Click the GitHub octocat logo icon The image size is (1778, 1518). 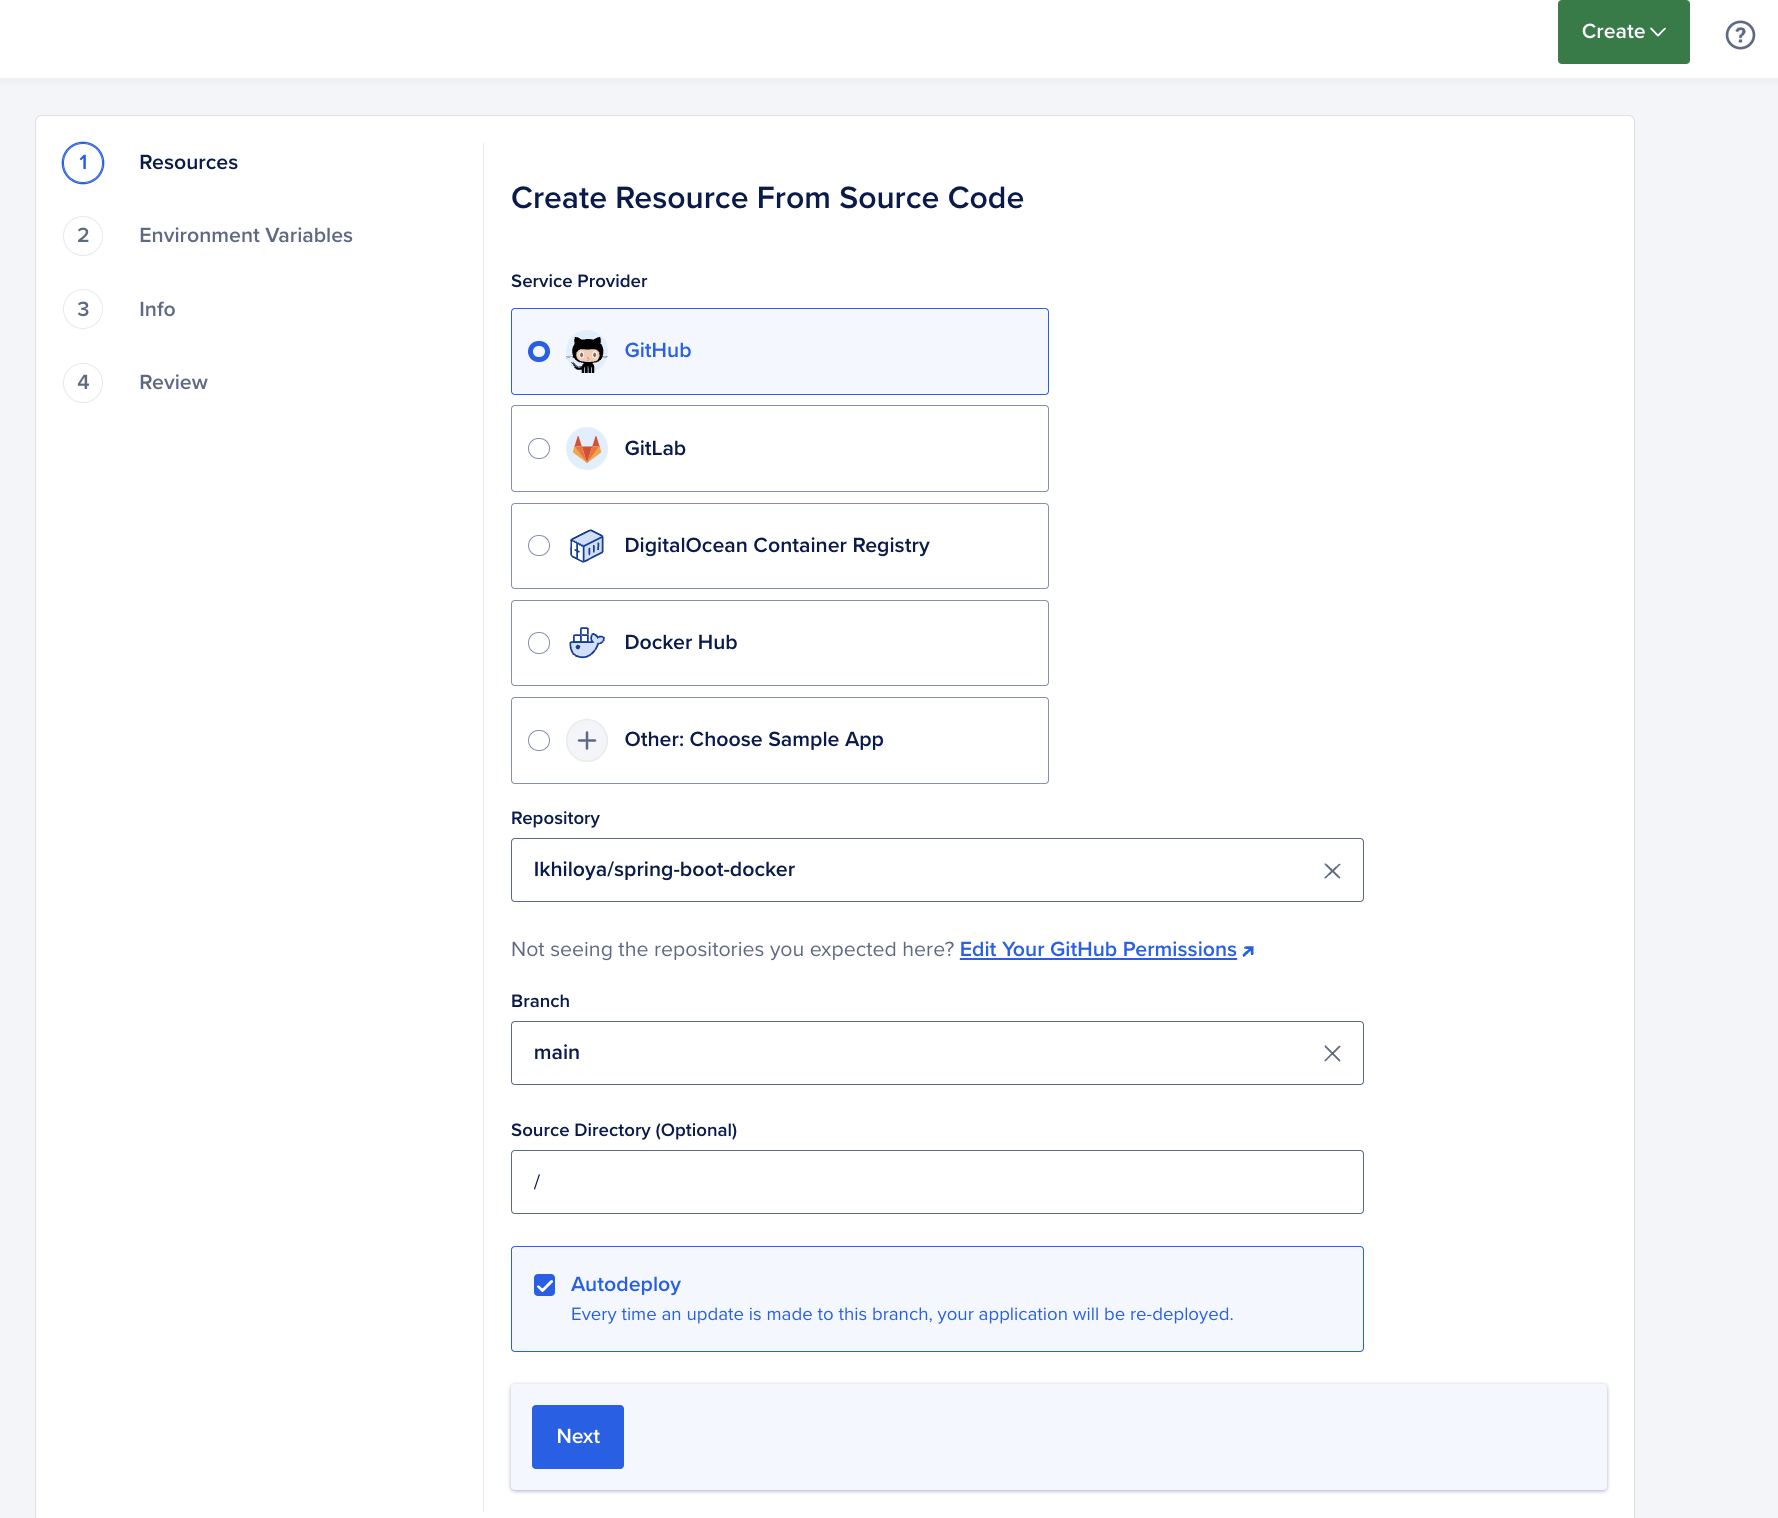pos(587,352)
